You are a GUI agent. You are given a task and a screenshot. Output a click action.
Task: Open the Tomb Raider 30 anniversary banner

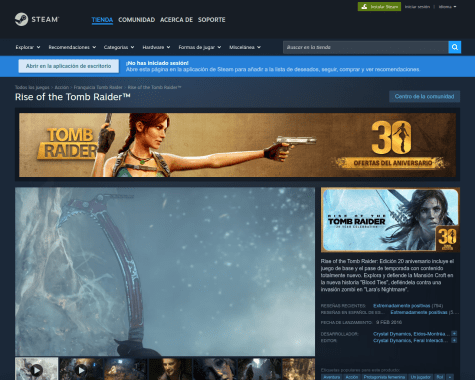pyautogui.click(x=237, y=145)
